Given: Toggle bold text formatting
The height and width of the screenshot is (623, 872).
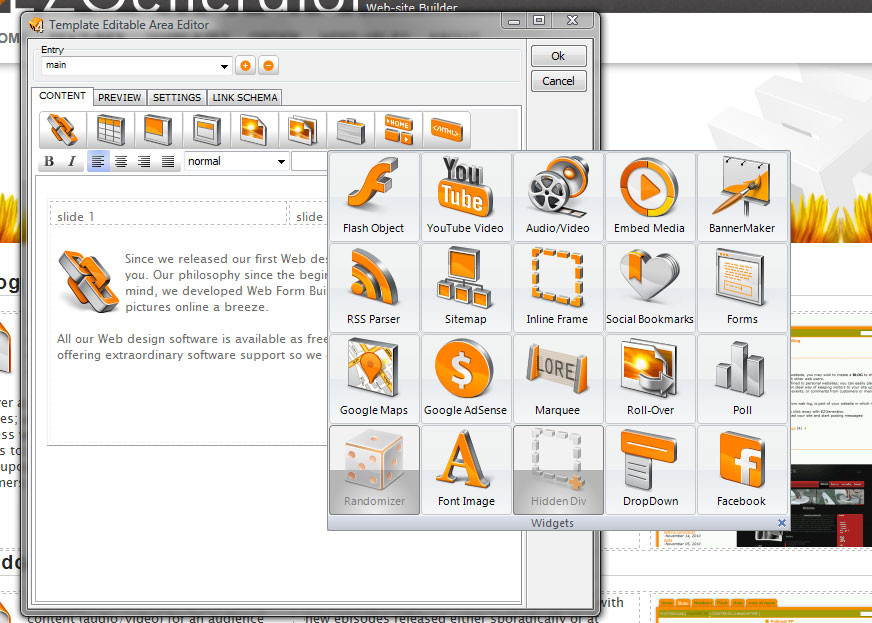Looking at the screenshot, I should point(49,161).
